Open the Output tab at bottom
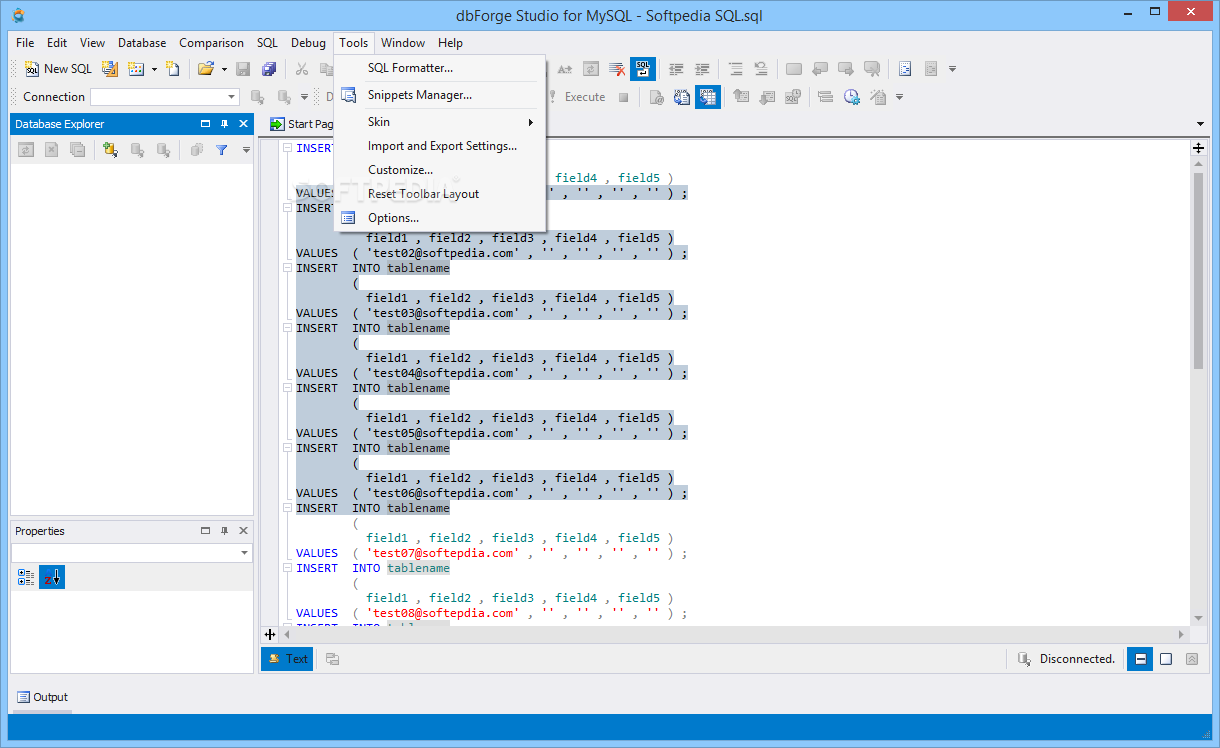This screenshot has height=748, width=1220. click(42, 697)
